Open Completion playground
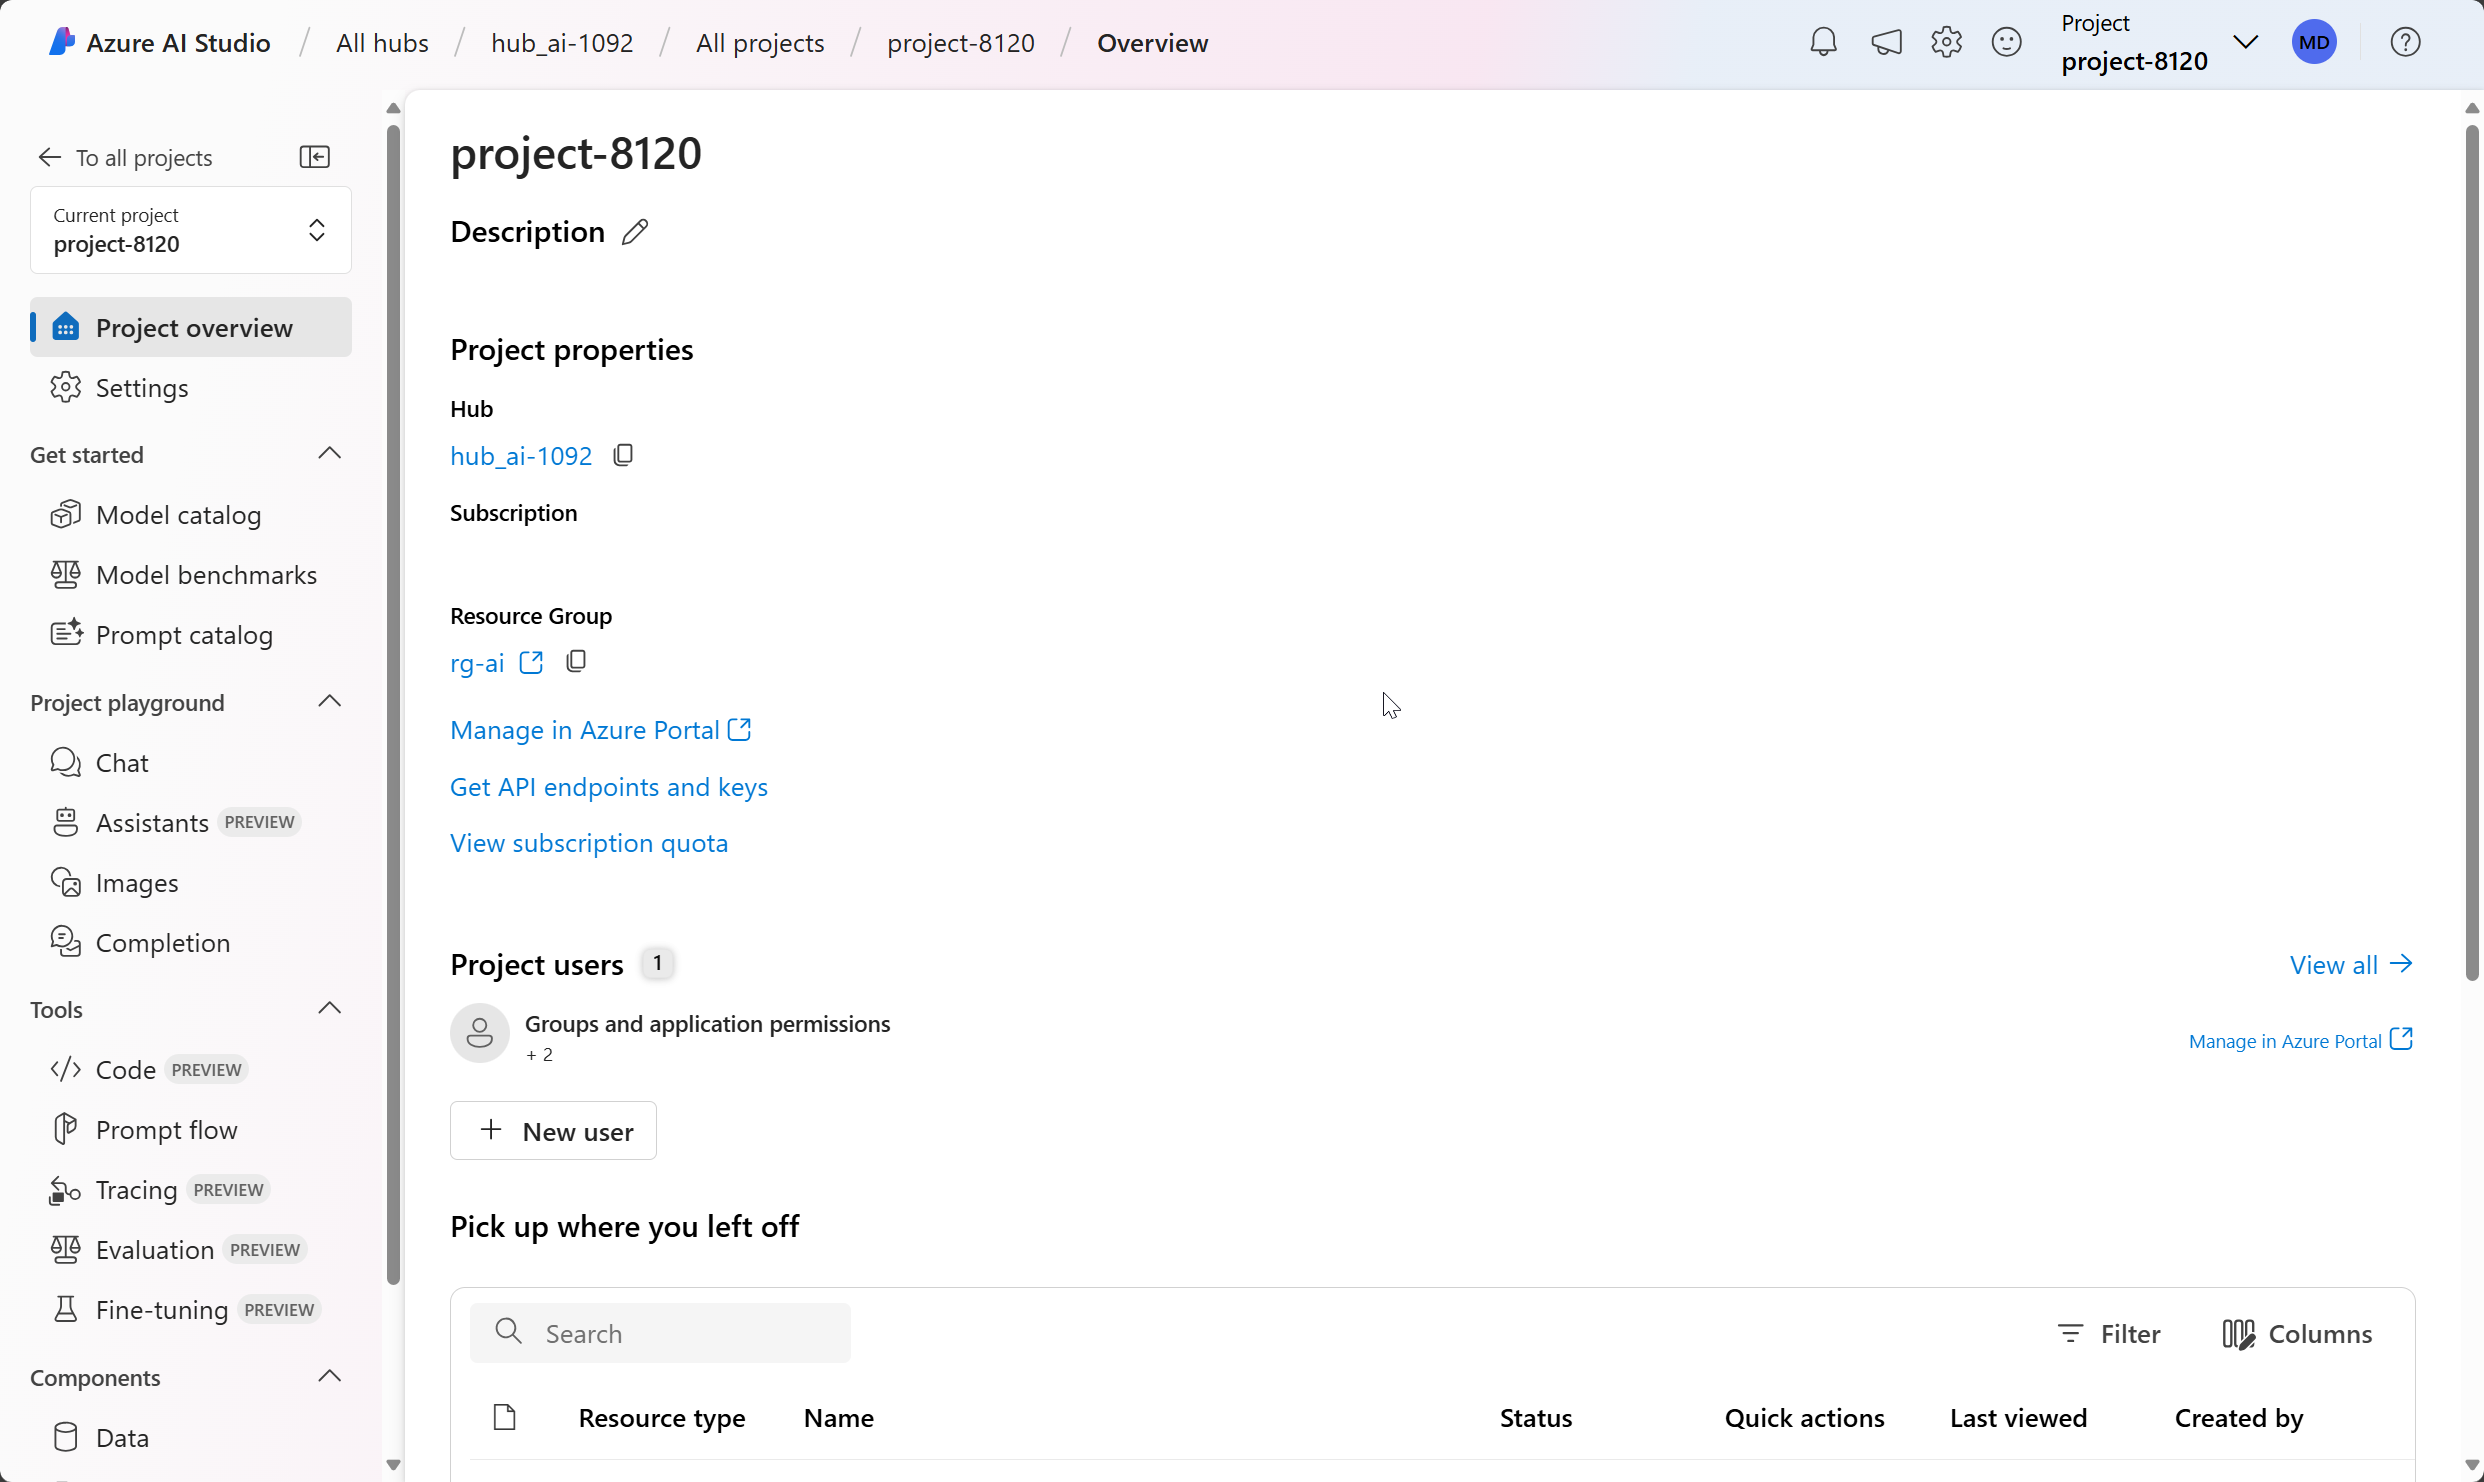This screenshot has height=1482, width=2484. [x=191, y=942]
